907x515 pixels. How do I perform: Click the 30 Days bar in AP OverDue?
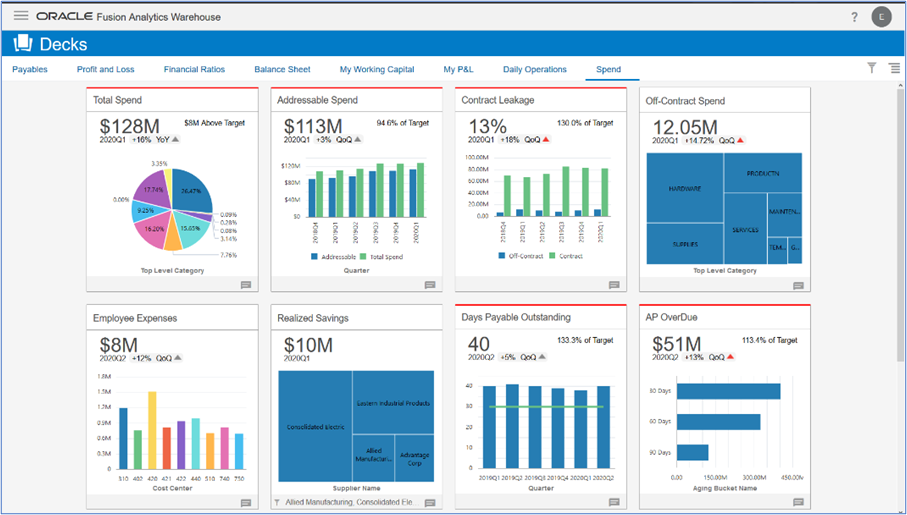click(x=728, y=391)
